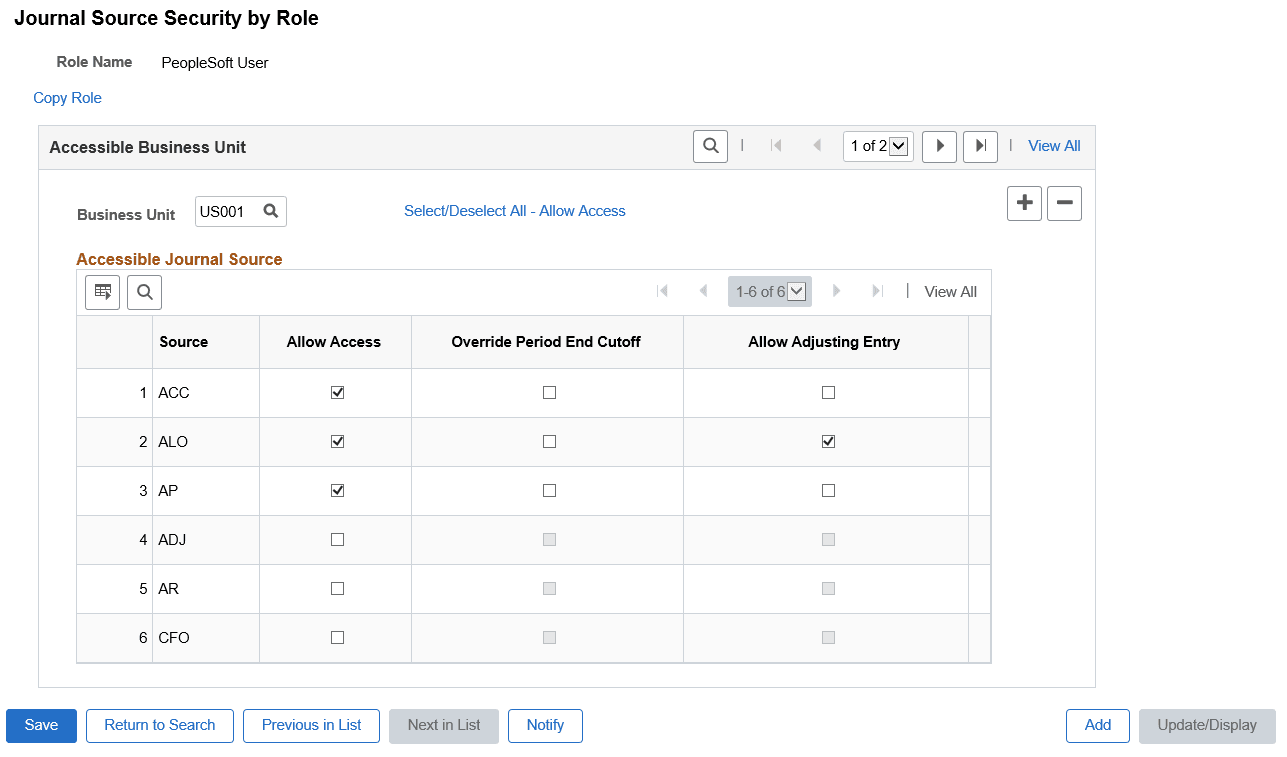The height and width of the screenshot is (757, 1287).
Task: Add a new business unit row with plus icon
Action: click(x=1024, y=203)
